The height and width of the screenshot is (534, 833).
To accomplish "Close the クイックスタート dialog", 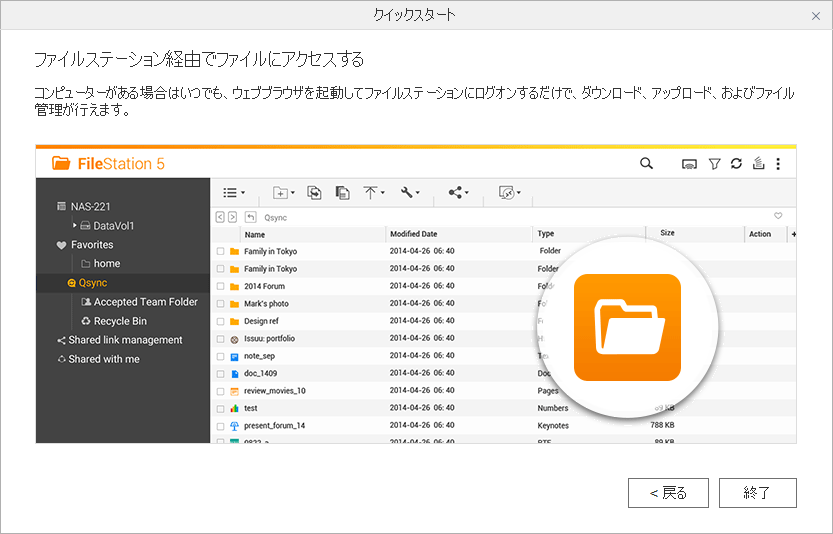I will click(x=816, y=16).
